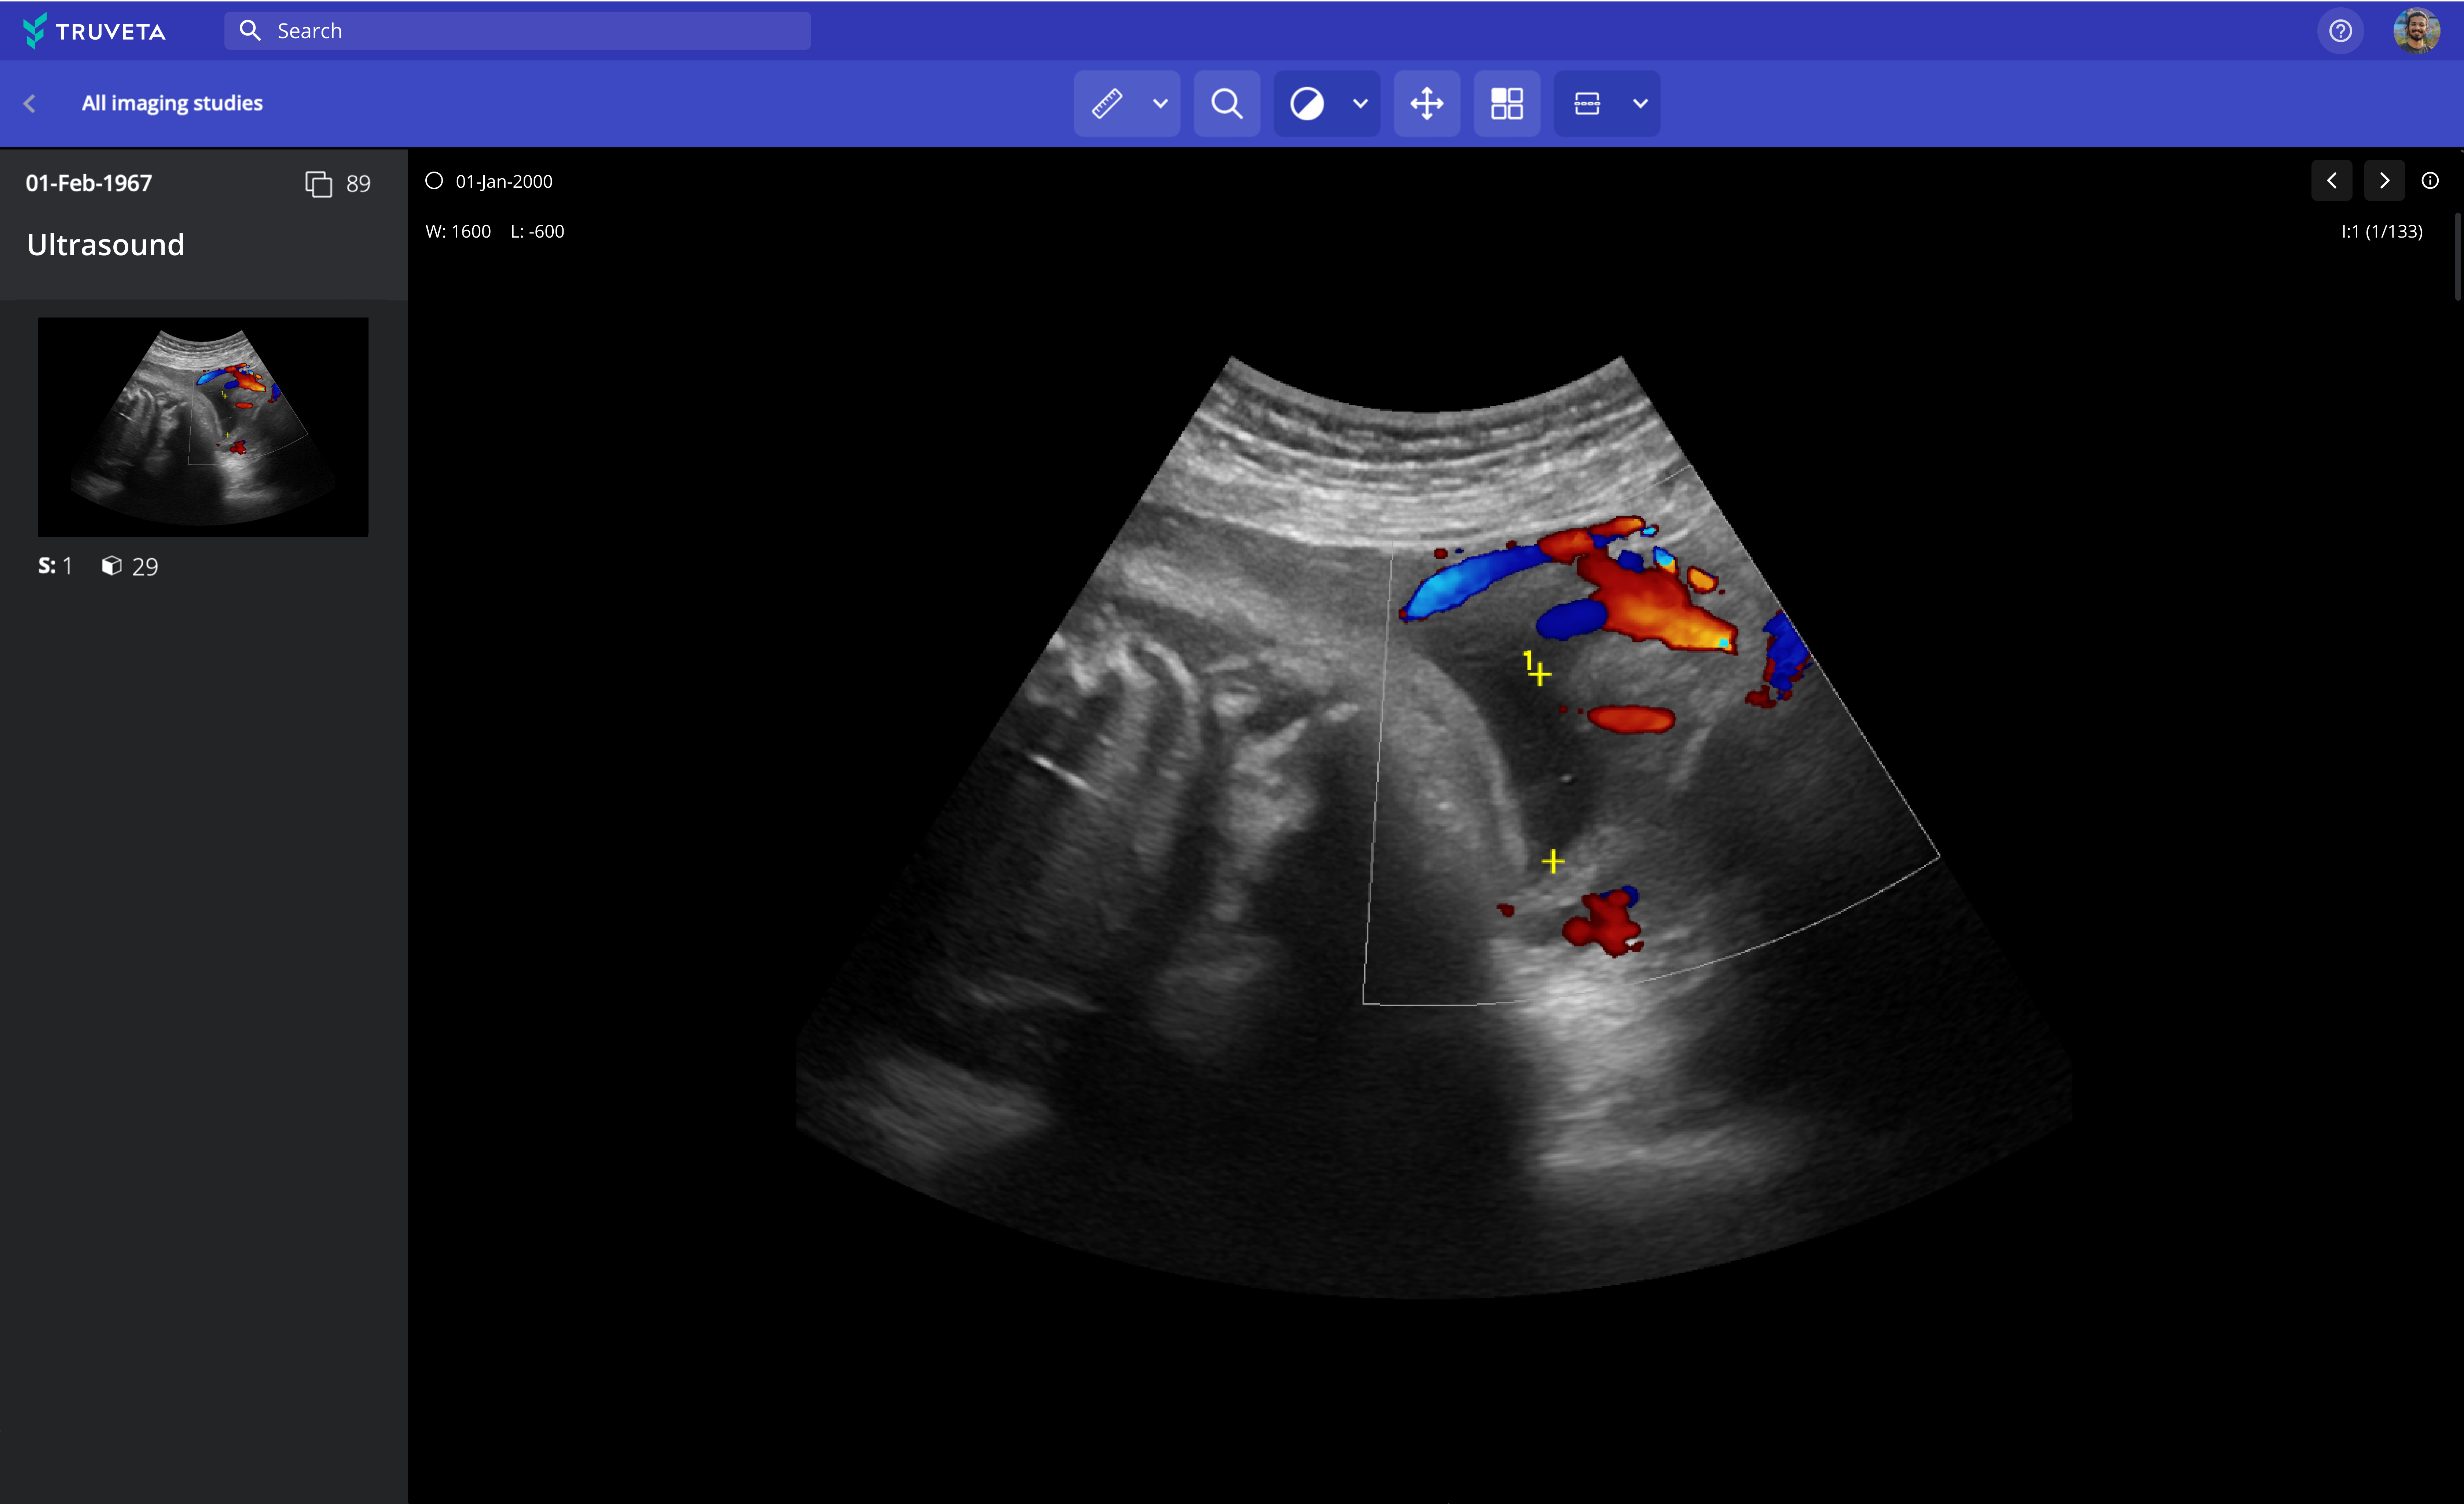
Task: Select the pan tool
Action: click(1427, 103)
